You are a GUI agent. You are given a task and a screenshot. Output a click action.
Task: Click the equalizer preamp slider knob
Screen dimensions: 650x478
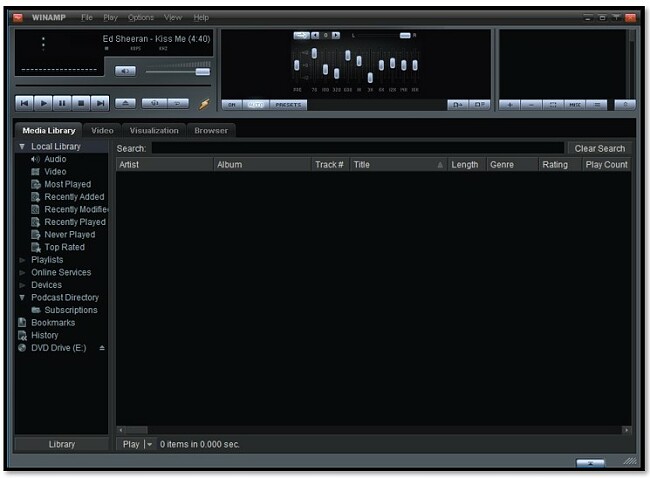pyautogui.click(x=297, y=65)
